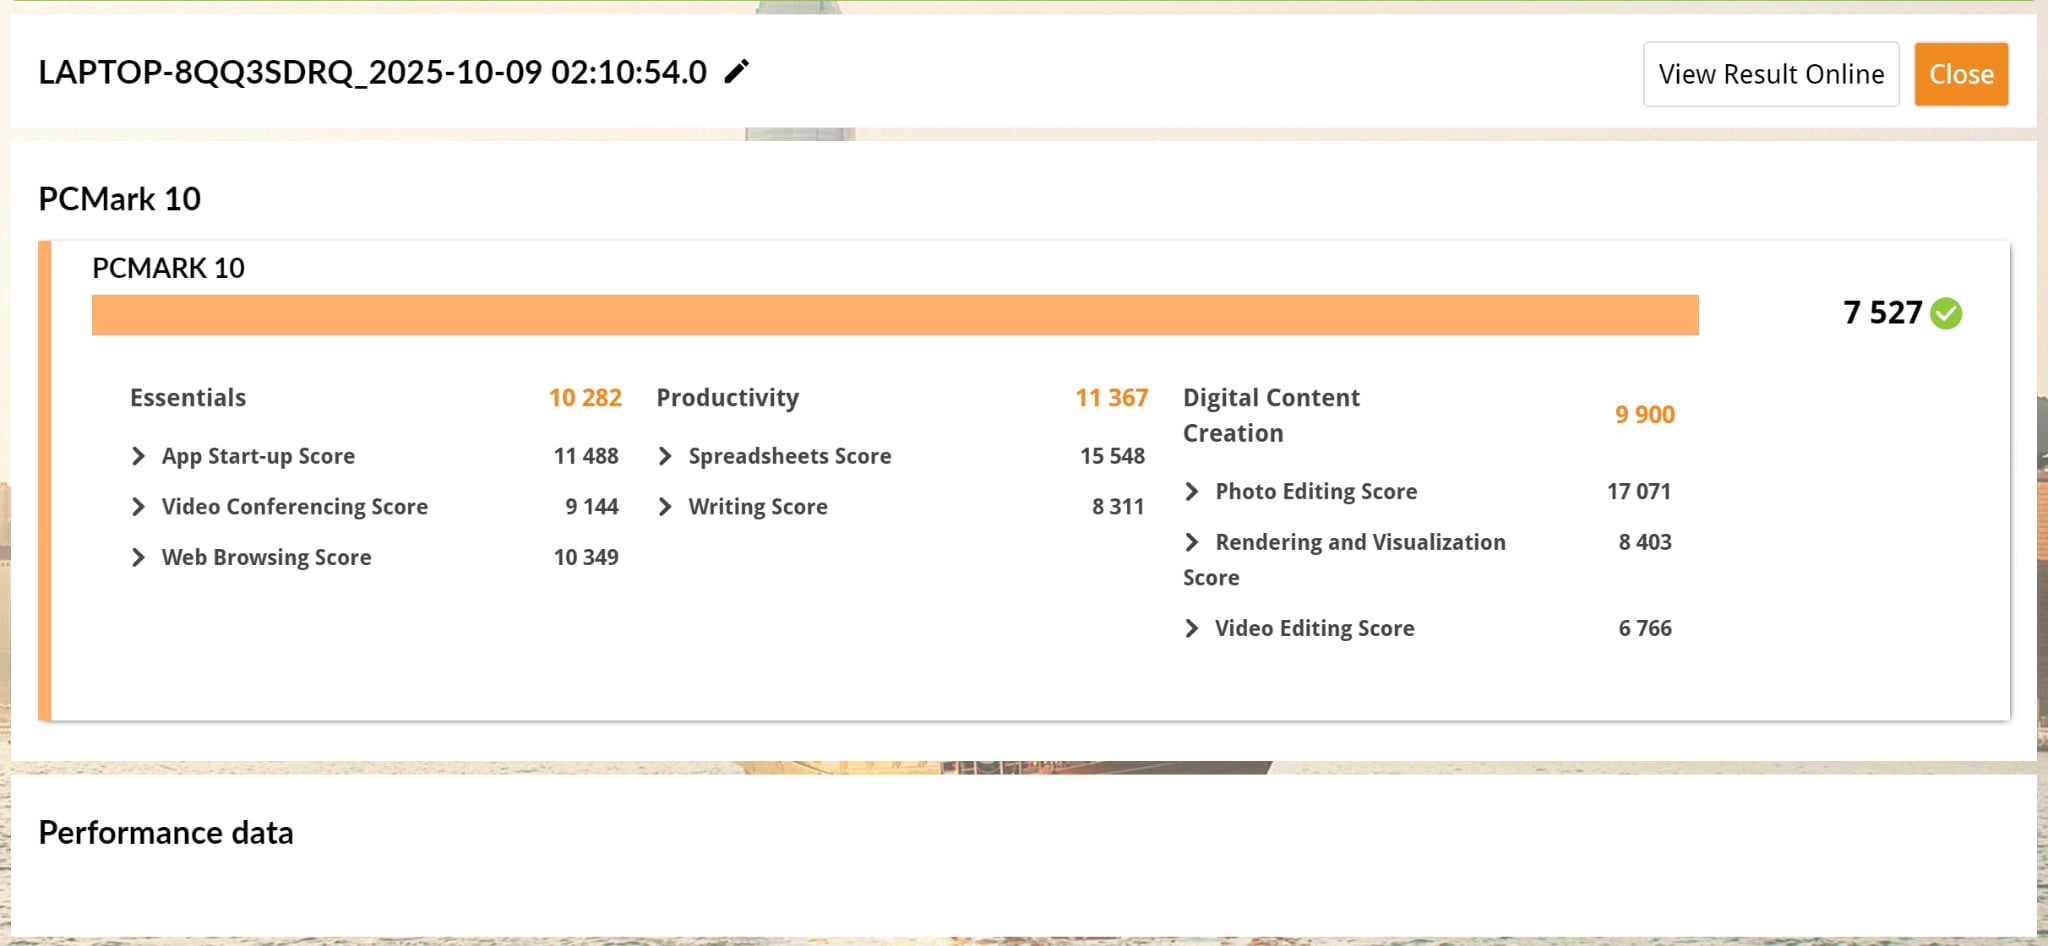Viewport: 2048px width, 946px height.
Task: Click the overall score 7 527
Action: click(x=1882, y=313)
